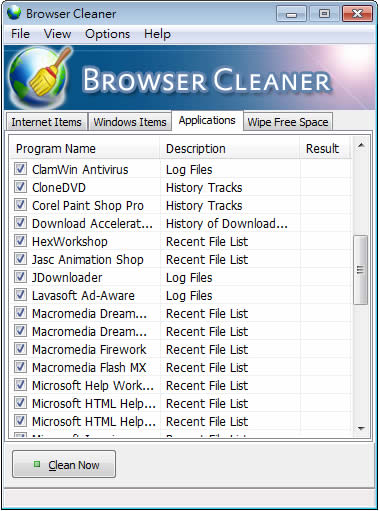
Task: Select the Macromedia Firework entry
Action: (89, 350)
